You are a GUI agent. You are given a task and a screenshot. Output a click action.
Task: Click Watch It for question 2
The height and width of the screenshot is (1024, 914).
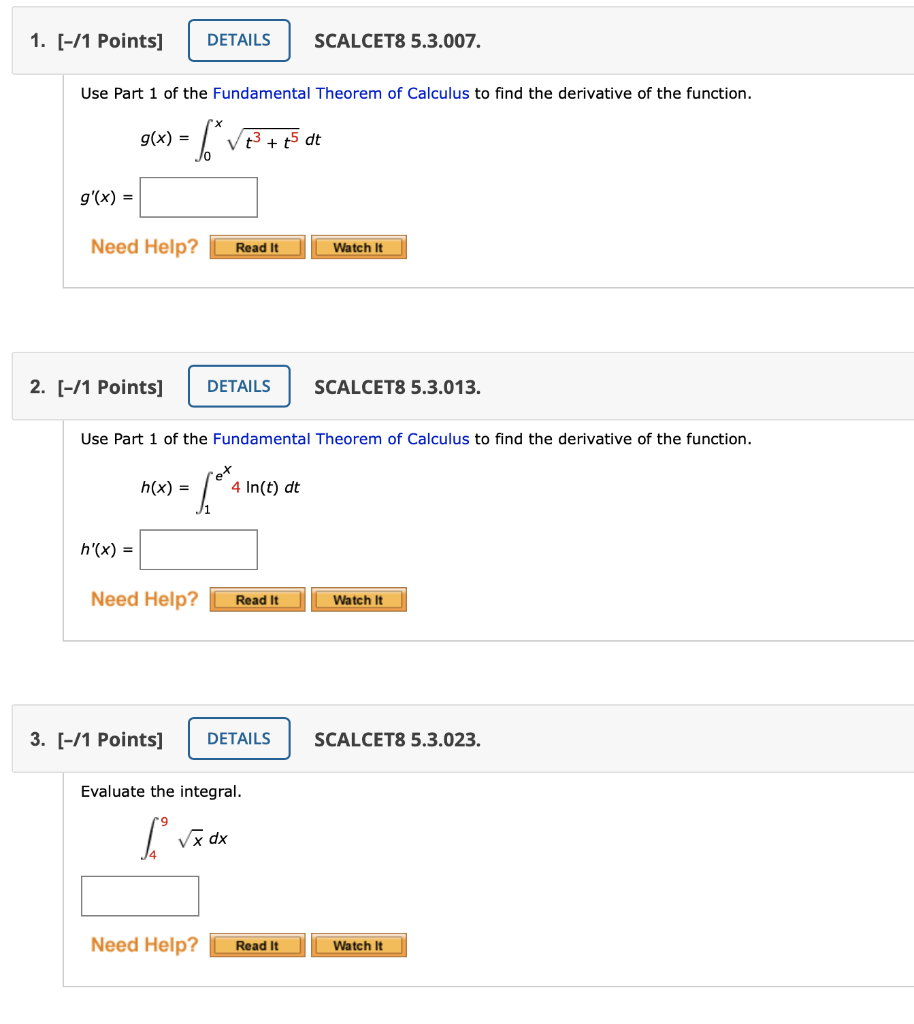pyautogui.click(x=358, y=599)
